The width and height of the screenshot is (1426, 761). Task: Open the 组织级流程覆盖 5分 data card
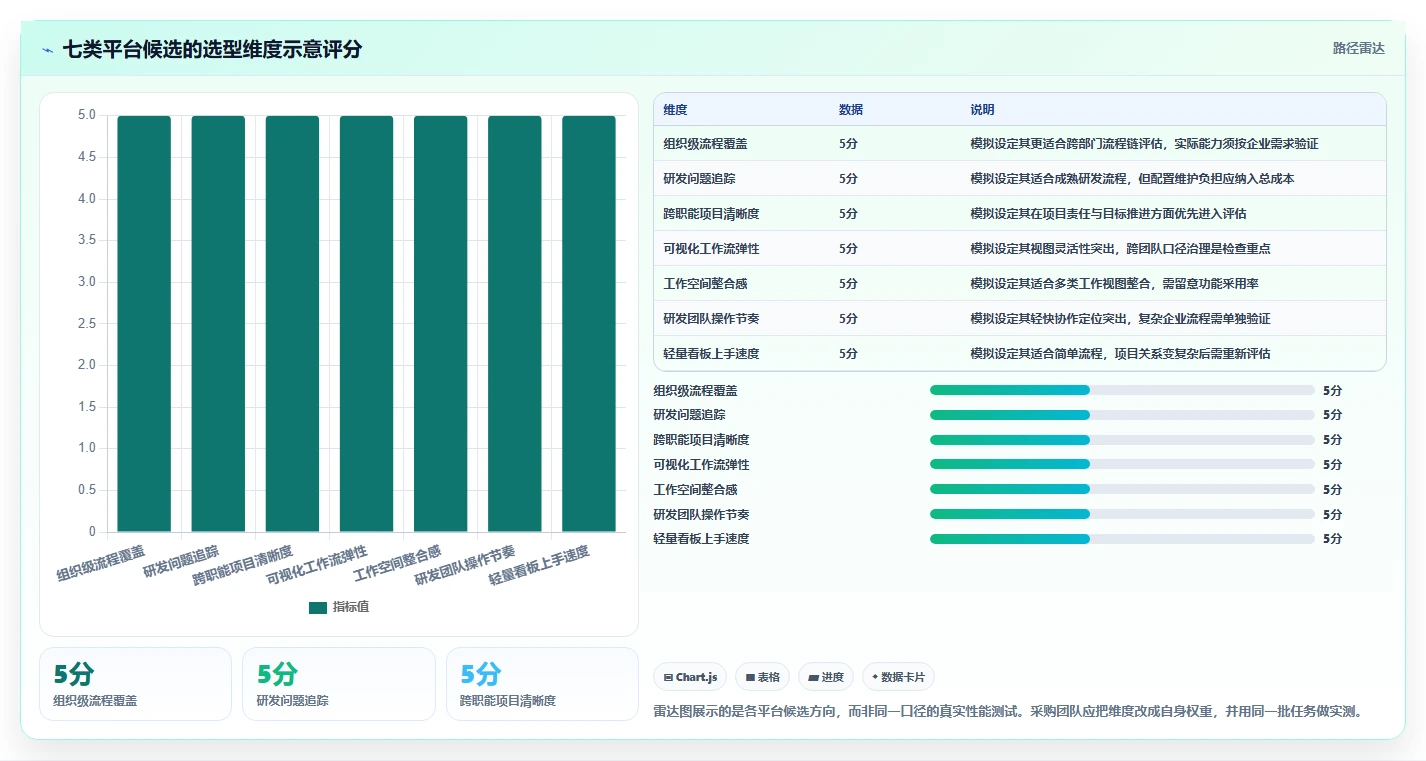135,684
